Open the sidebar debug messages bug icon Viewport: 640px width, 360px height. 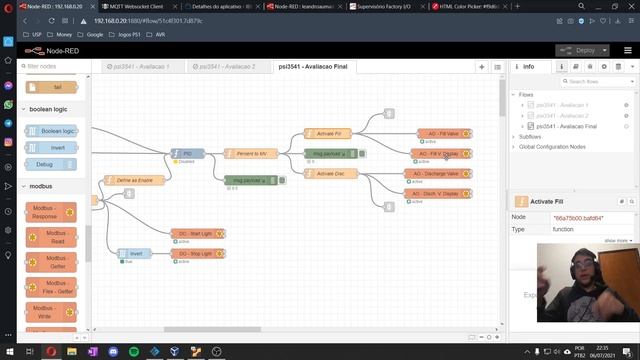[590, 67]
